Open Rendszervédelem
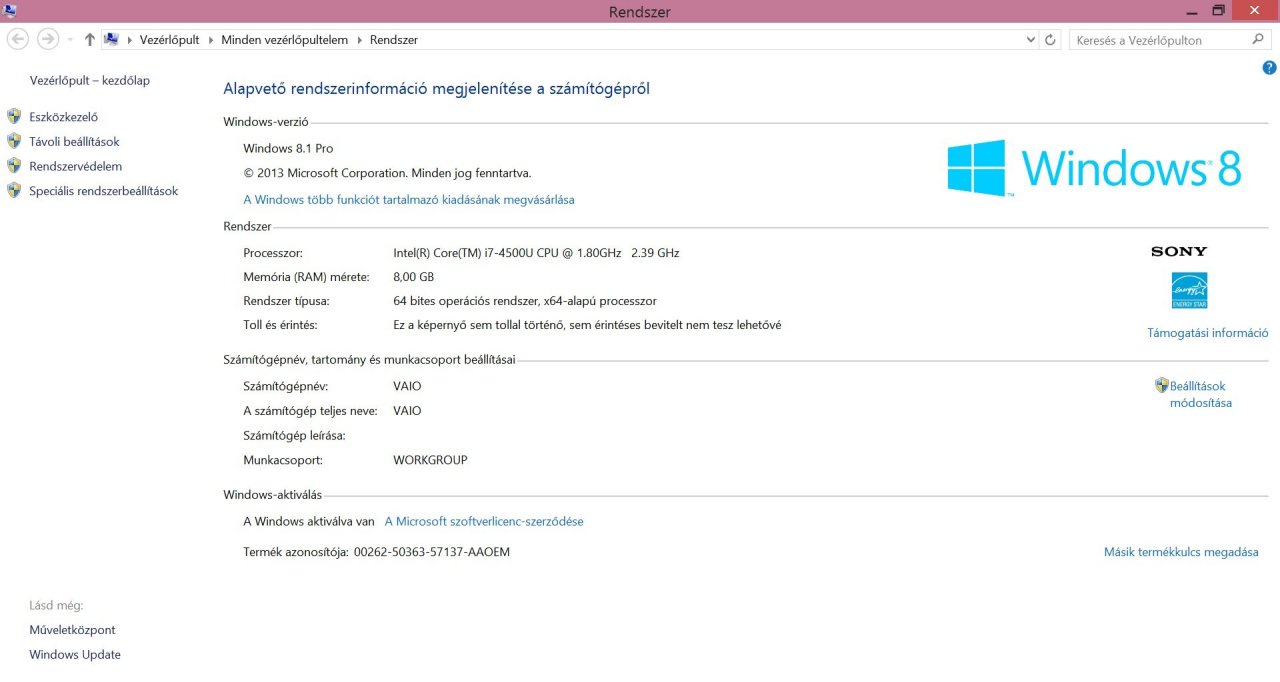 click(76, 166)
